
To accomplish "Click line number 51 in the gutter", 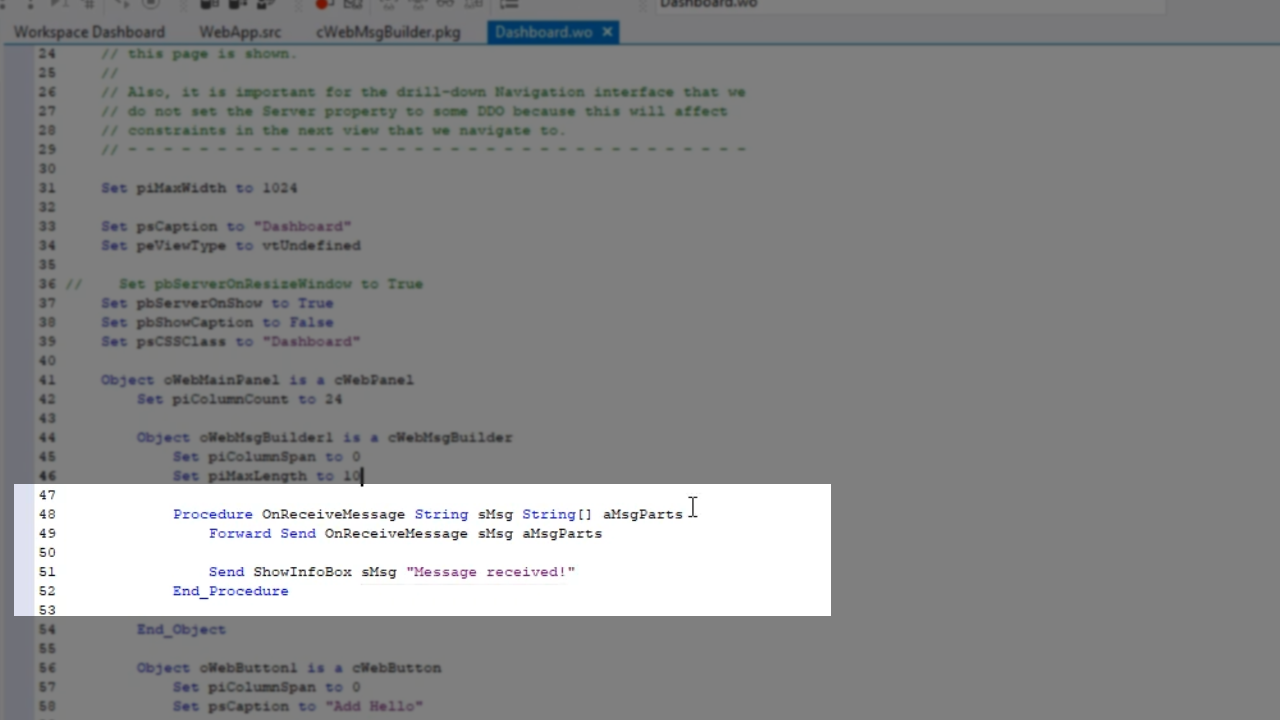I will tap(47, 572).
